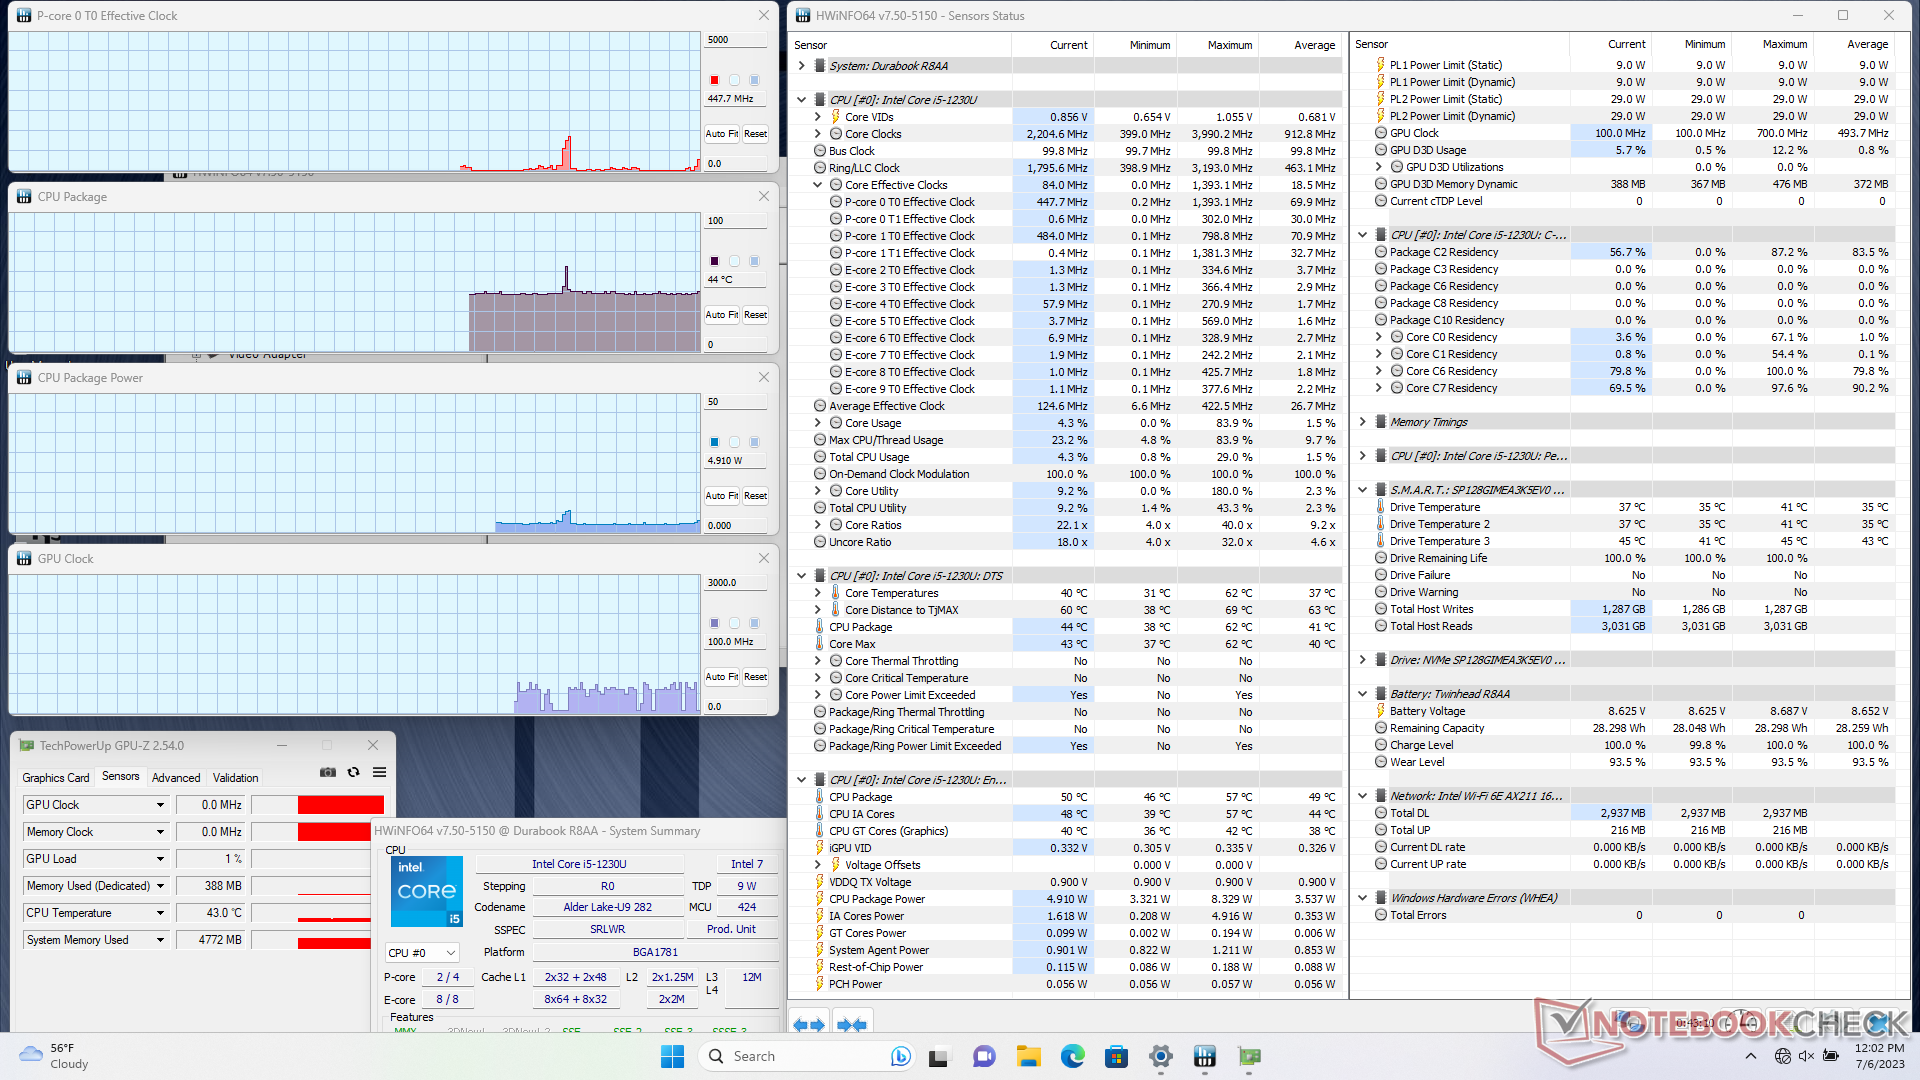The height and width of the screenshot is (1080, 1920).
Task: Expand the Core VIDs row
Action: [817, 117]
